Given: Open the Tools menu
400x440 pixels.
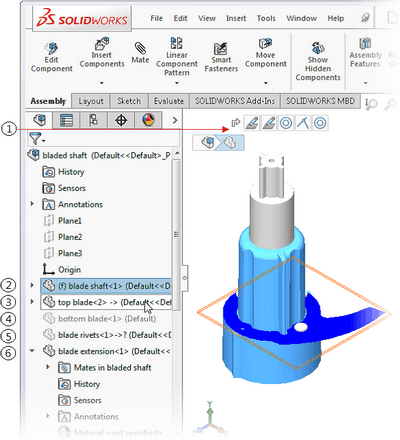Looking at the screenshot, I should pyautogui.click(x=266, y=18).
